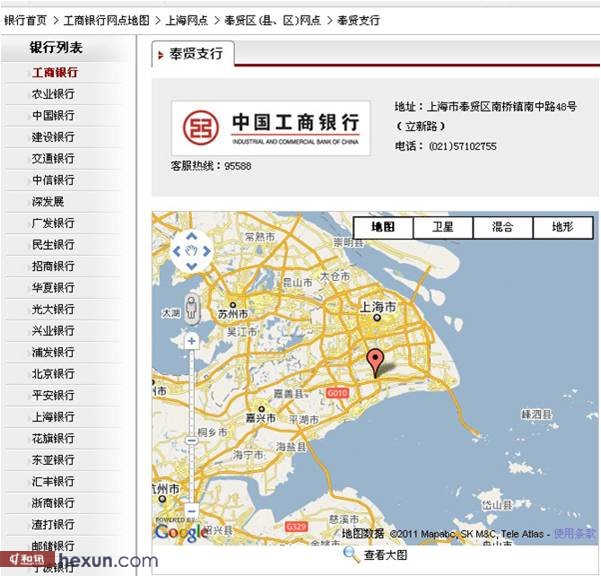Pan the map left with the arrow
This screenshot has width=601, height=577.
point(177,252)
